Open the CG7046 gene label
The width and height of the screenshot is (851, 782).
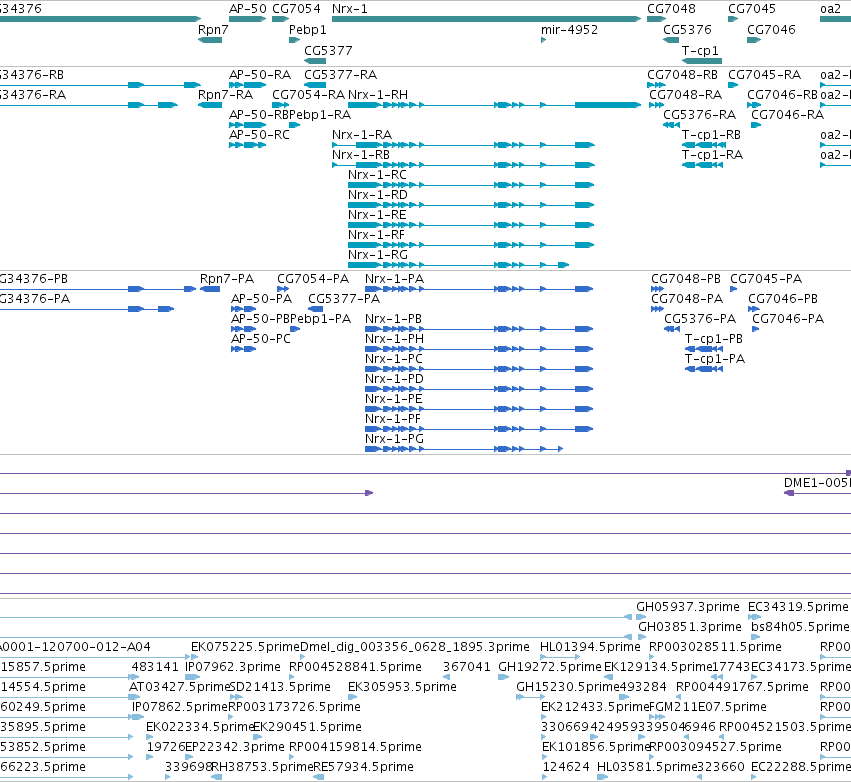771,29
